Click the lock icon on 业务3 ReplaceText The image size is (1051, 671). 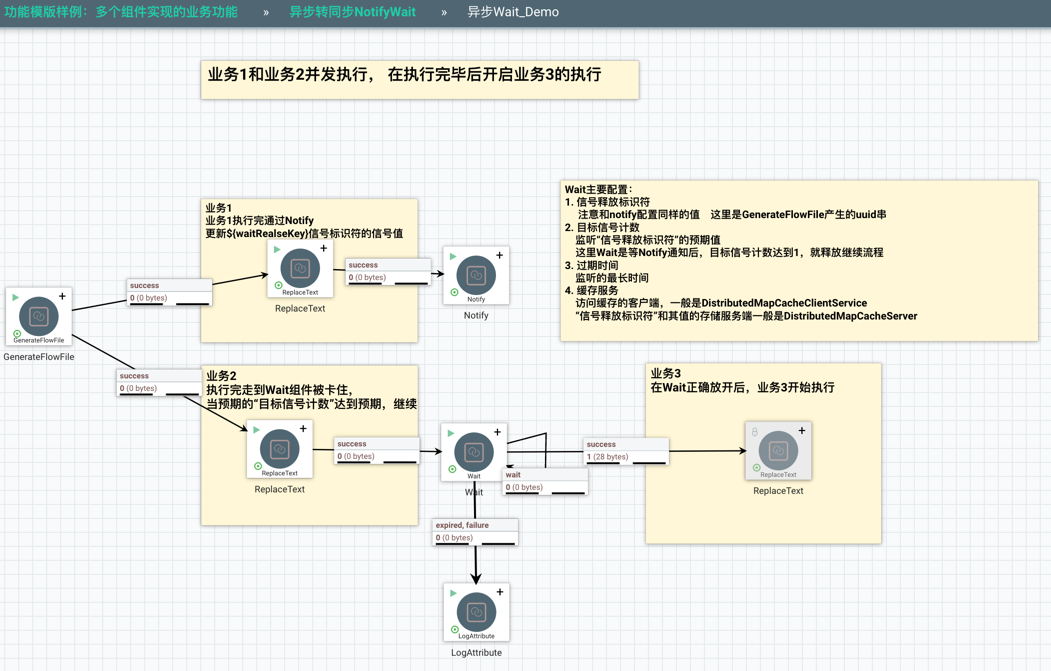point(755,432)
